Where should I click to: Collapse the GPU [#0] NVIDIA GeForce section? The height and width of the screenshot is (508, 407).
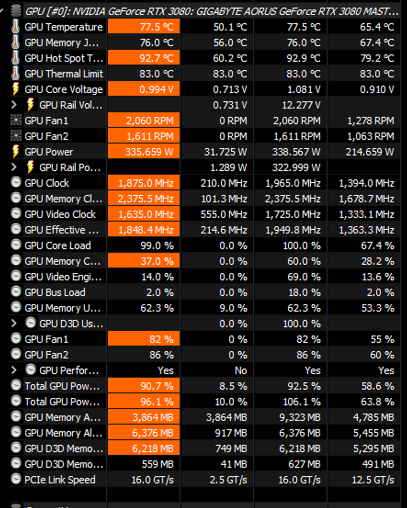click(x=2, y=11)
